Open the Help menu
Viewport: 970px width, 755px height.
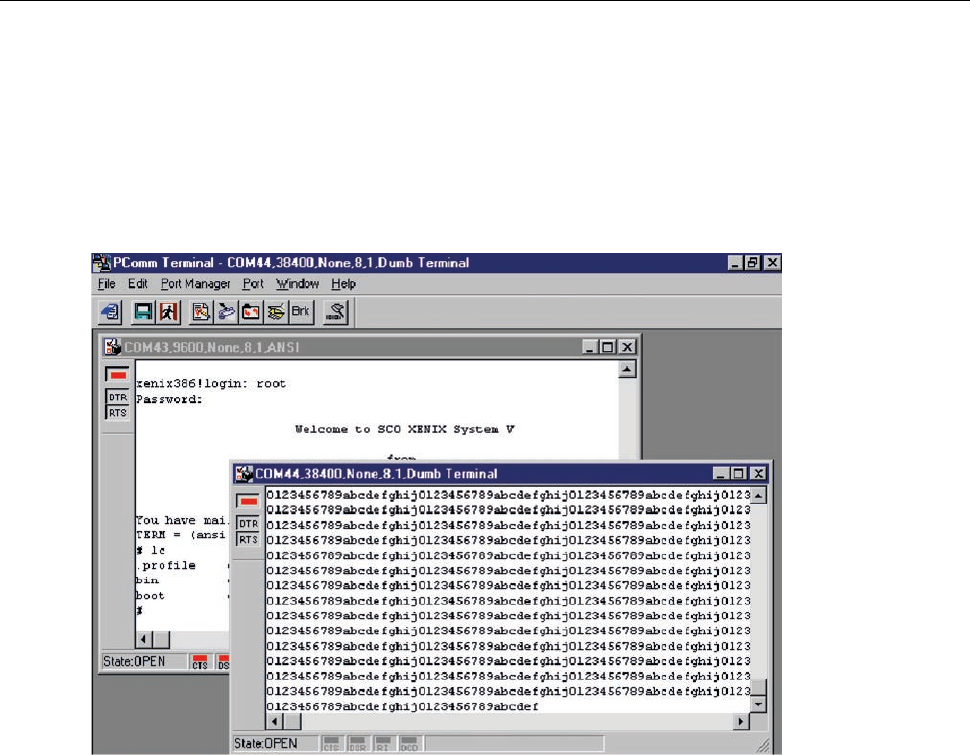point(343,284)
